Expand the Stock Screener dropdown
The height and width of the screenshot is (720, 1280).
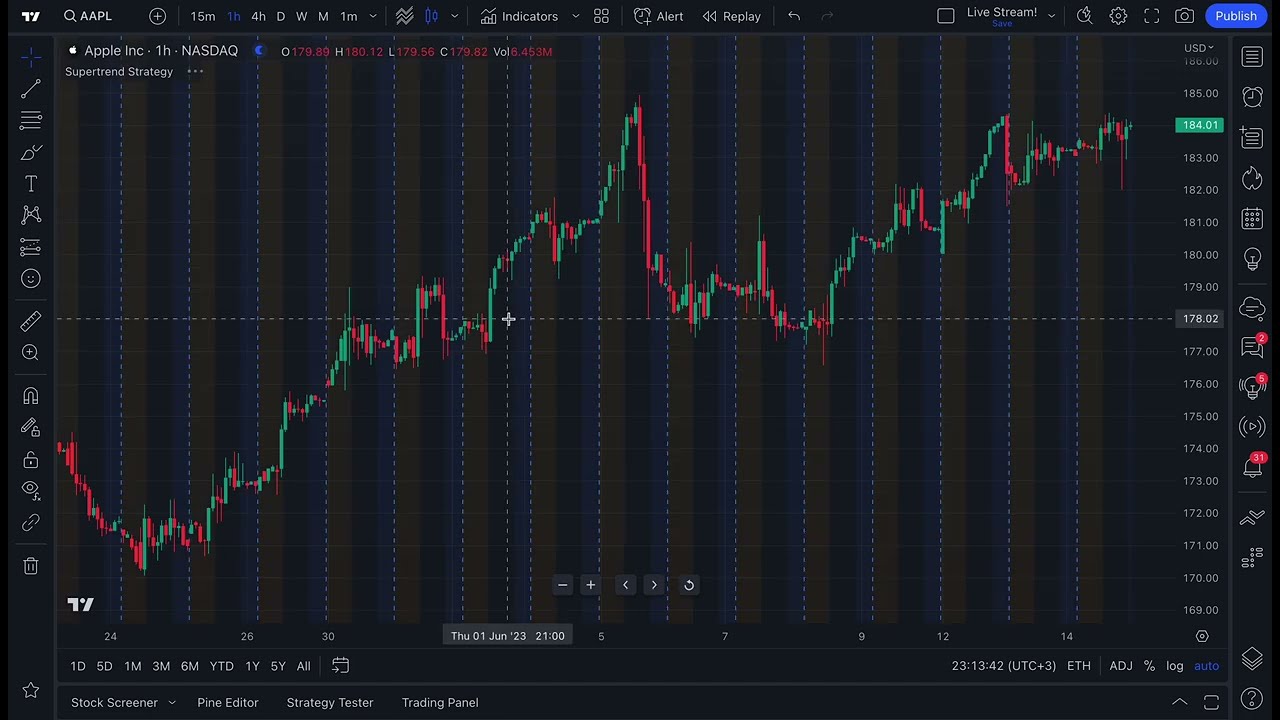click(x=172, y=703)
